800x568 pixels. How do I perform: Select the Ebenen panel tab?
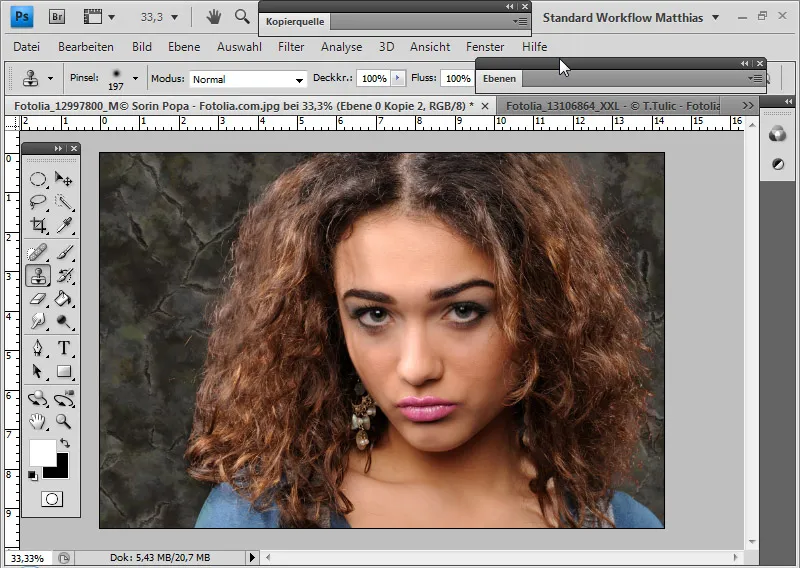click(499, 79)
